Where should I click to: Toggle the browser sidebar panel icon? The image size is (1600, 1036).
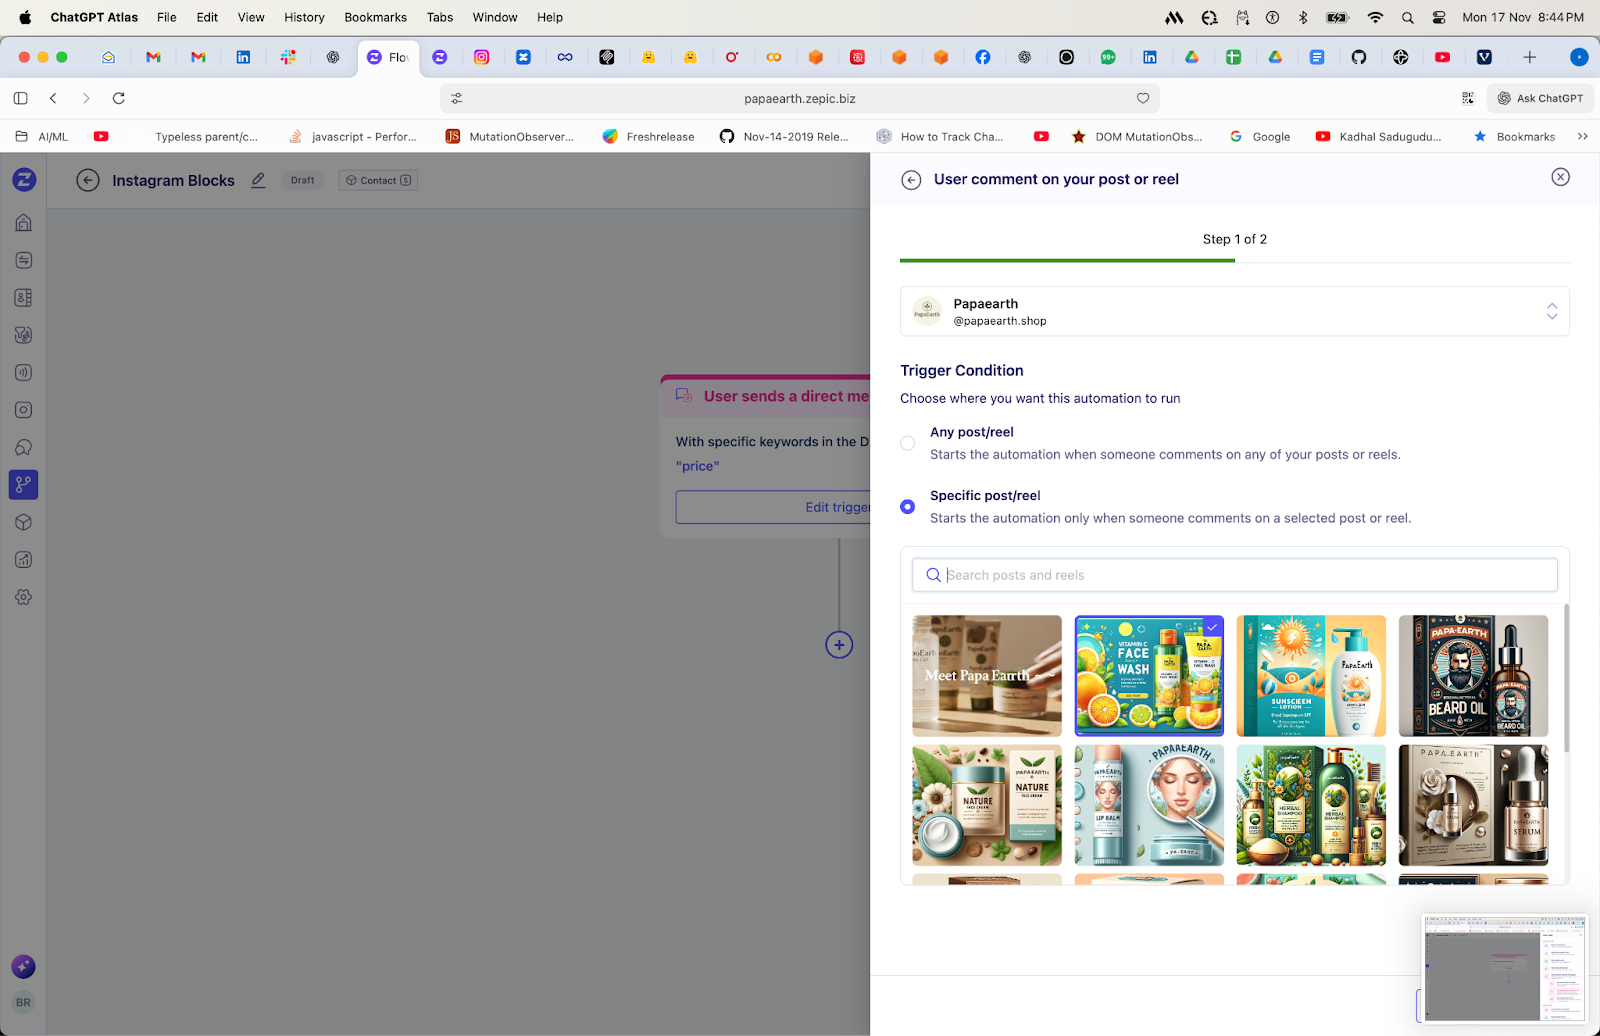(x=20, y=98)
